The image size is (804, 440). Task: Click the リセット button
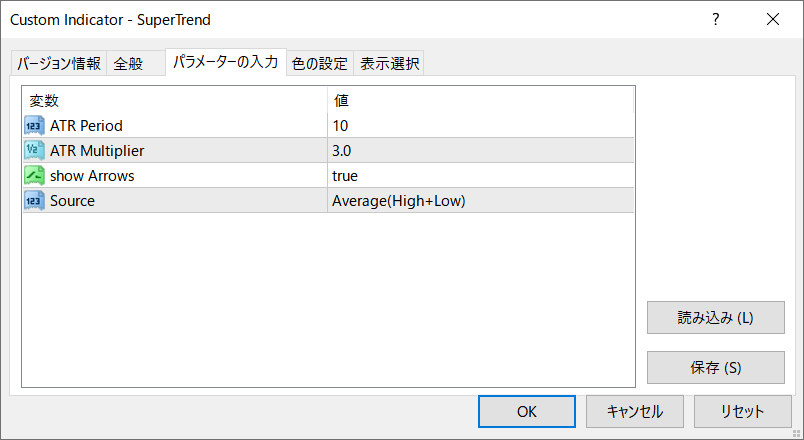tap(742, 411)
